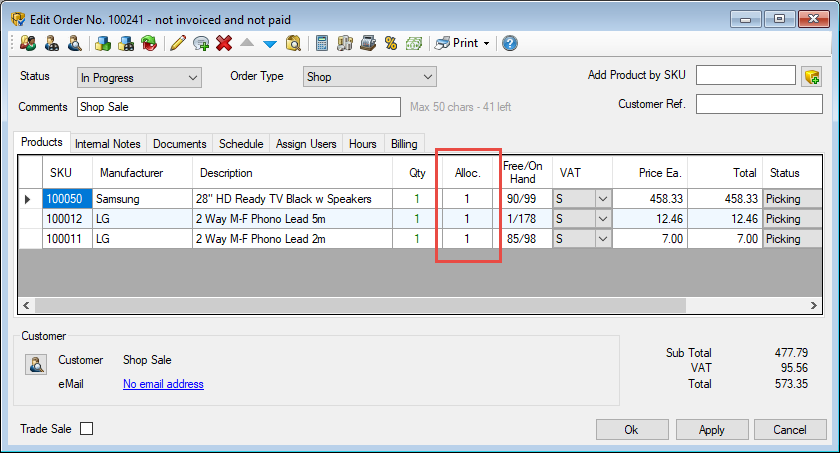Click the red X delete icon in toolbar
This screenshot has width=840, height=453.
pos(223,43)
